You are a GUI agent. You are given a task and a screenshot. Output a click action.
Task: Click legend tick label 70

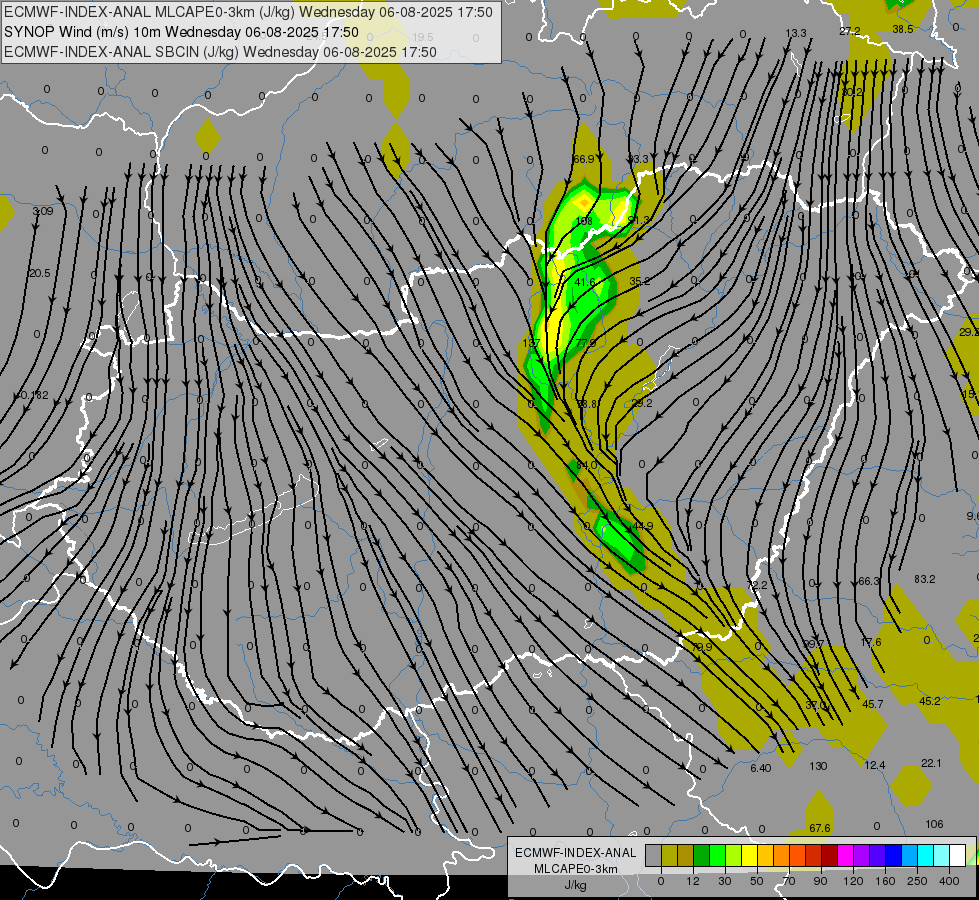click(x=789, y=881)
